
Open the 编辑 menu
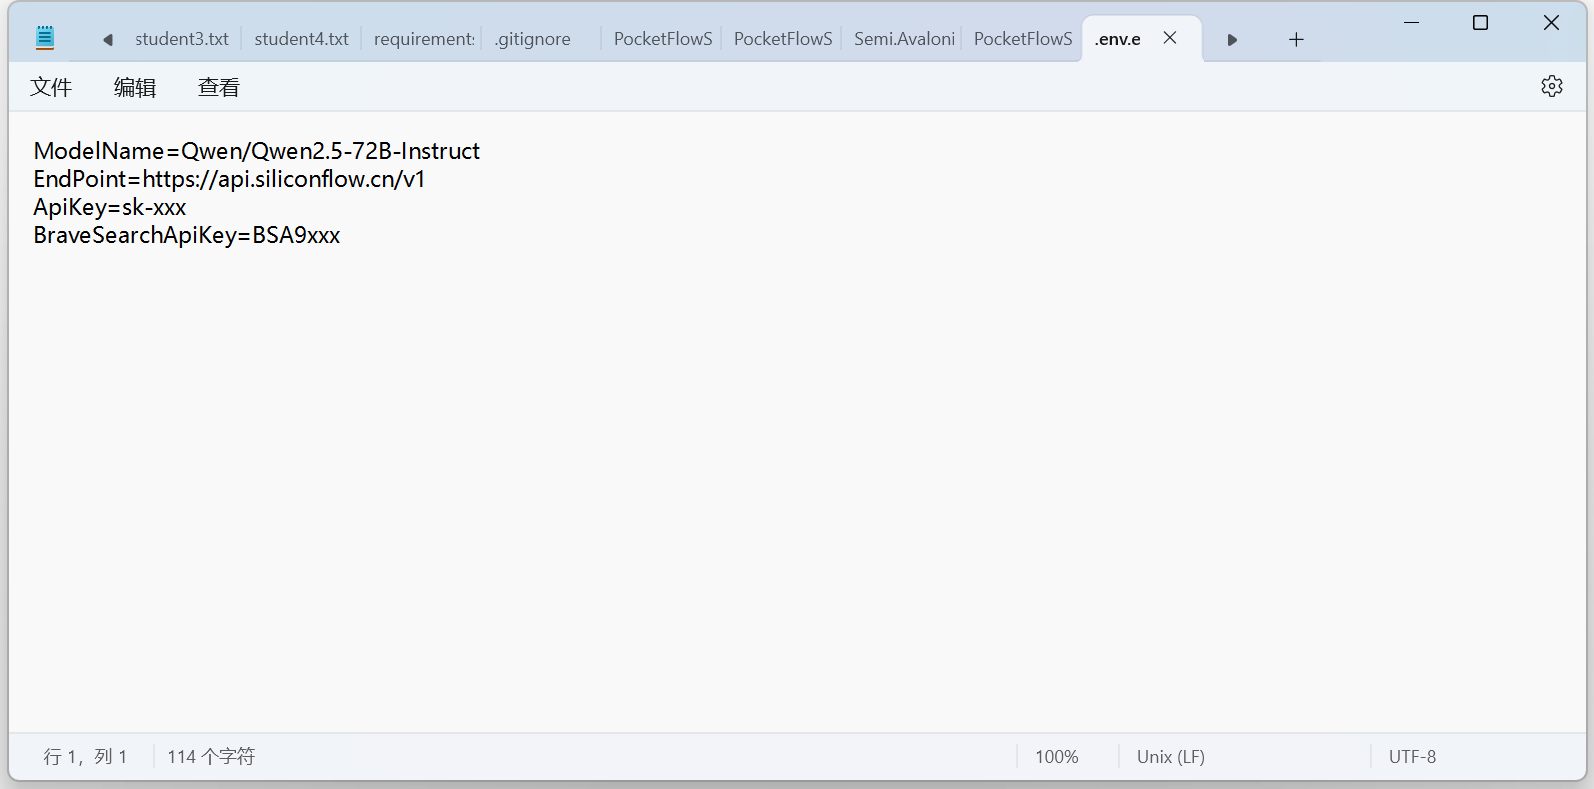pyautogui.click(x=135, y=88)
